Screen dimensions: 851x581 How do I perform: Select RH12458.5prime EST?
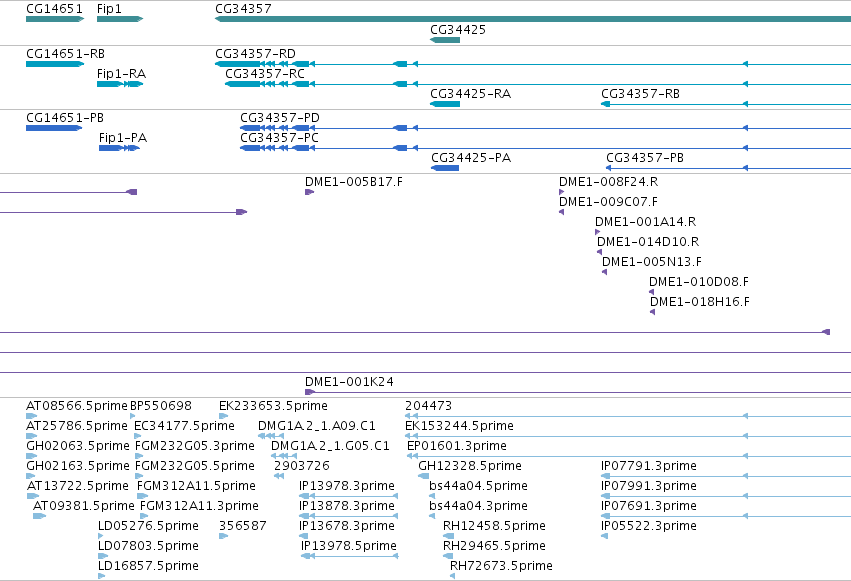[448, 537]
